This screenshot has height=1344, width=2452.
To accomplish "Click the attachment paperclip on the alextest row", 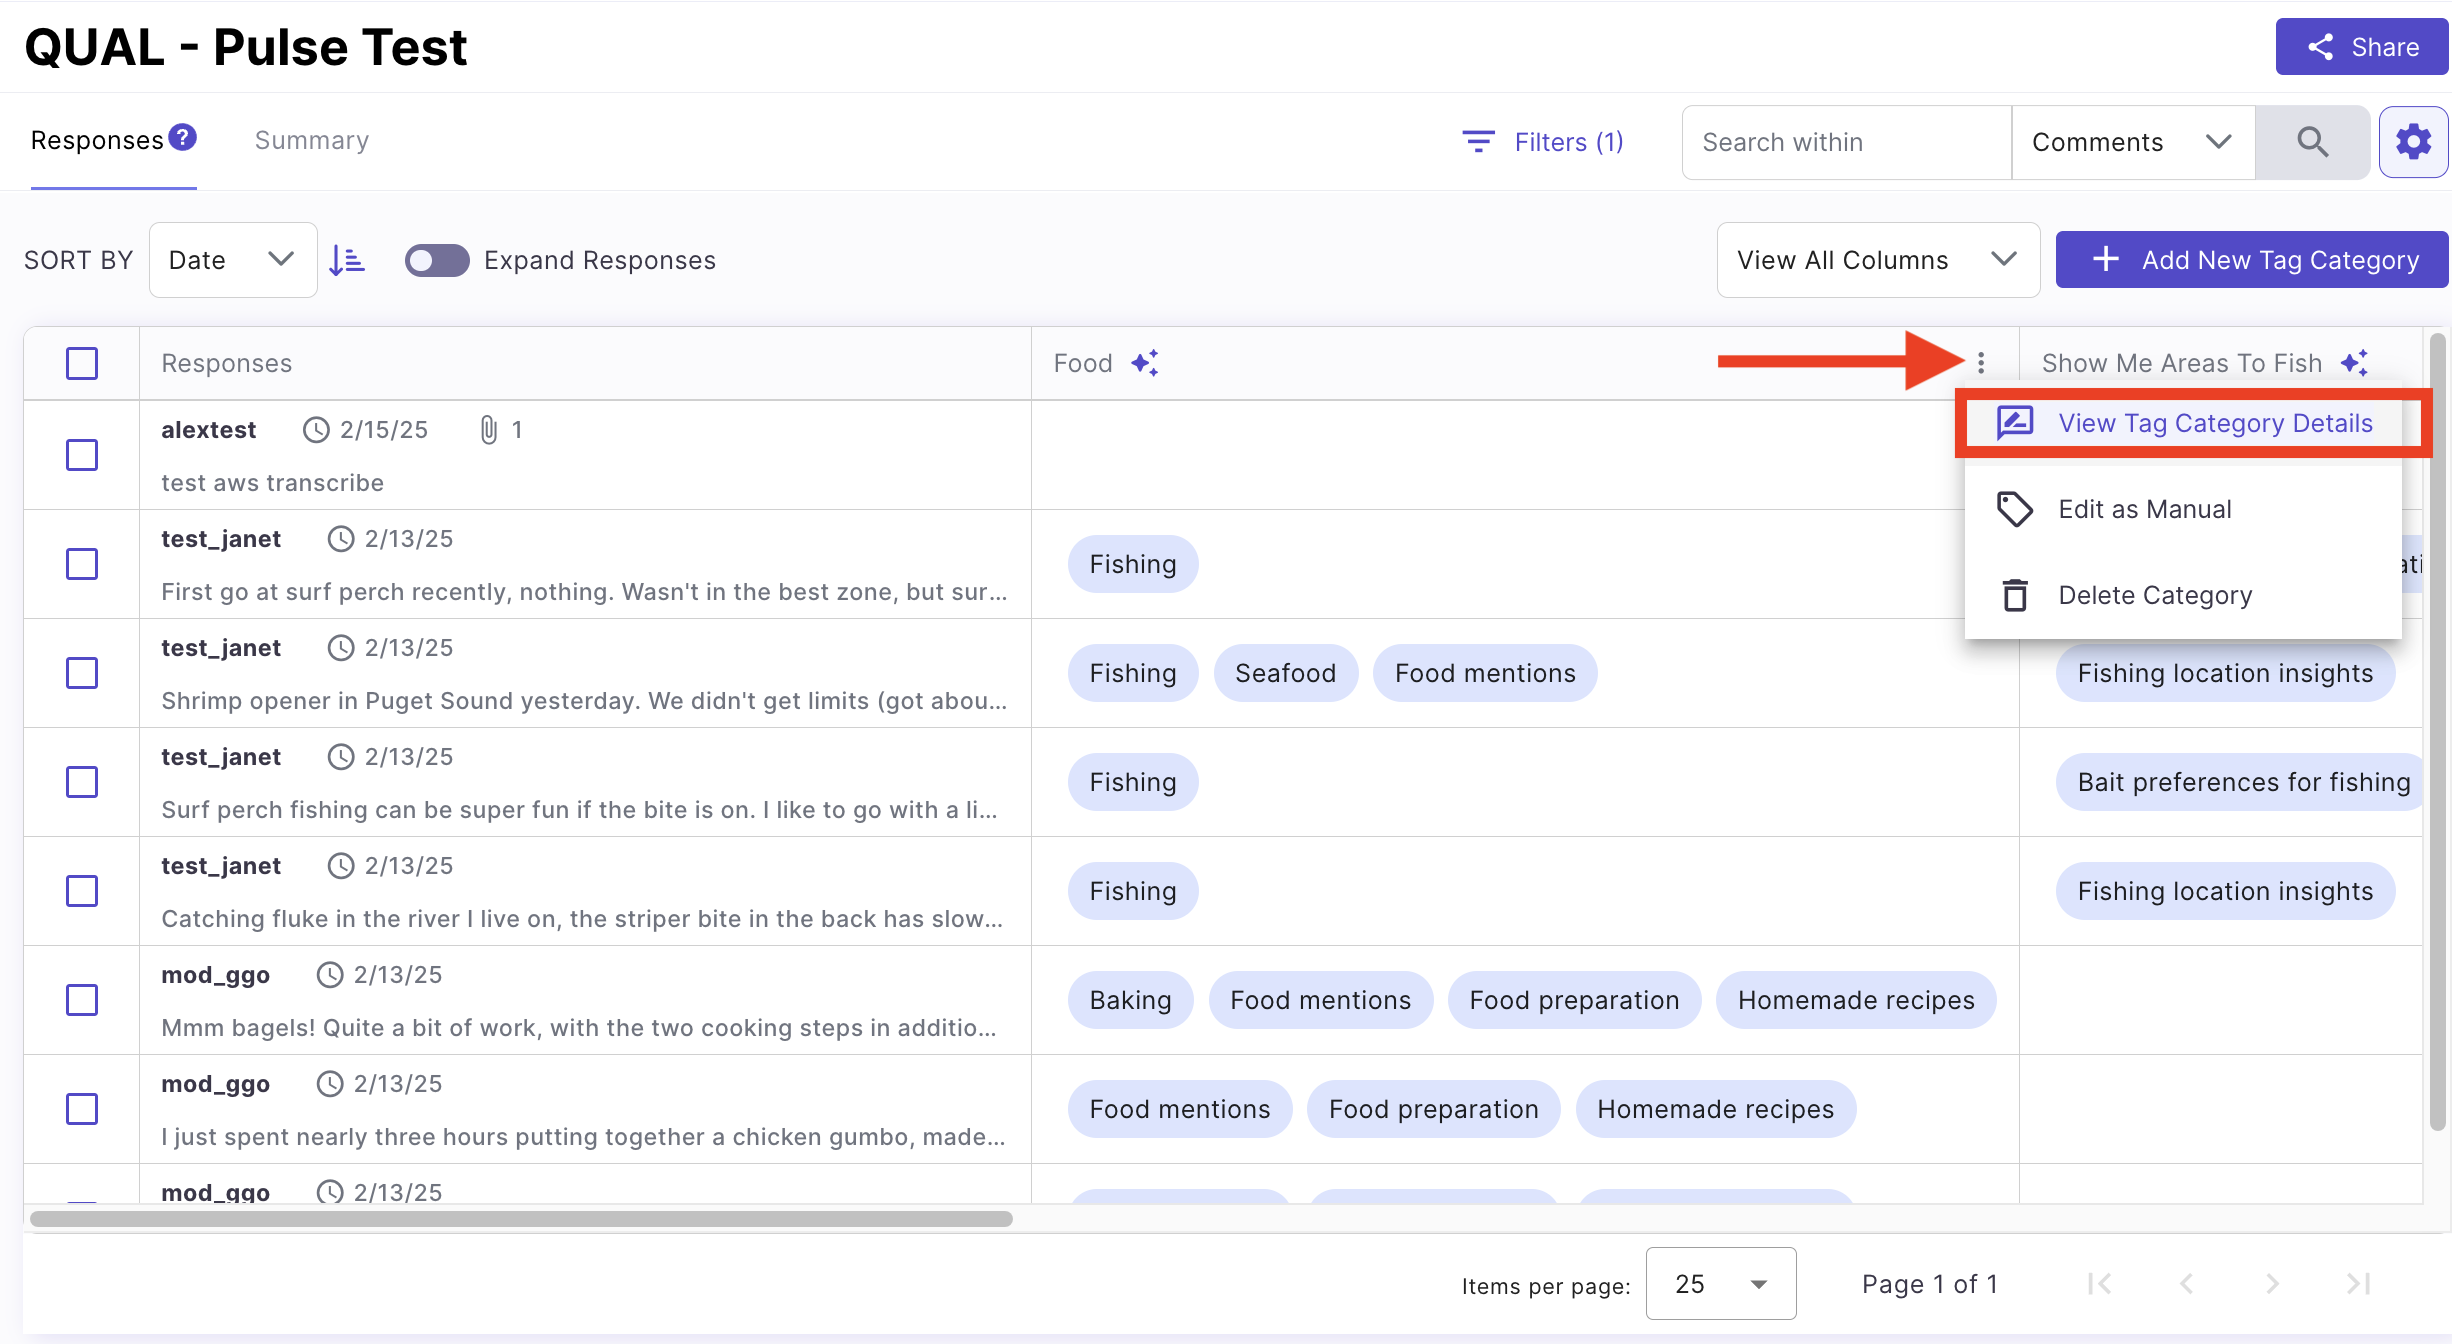I will 488,430.
